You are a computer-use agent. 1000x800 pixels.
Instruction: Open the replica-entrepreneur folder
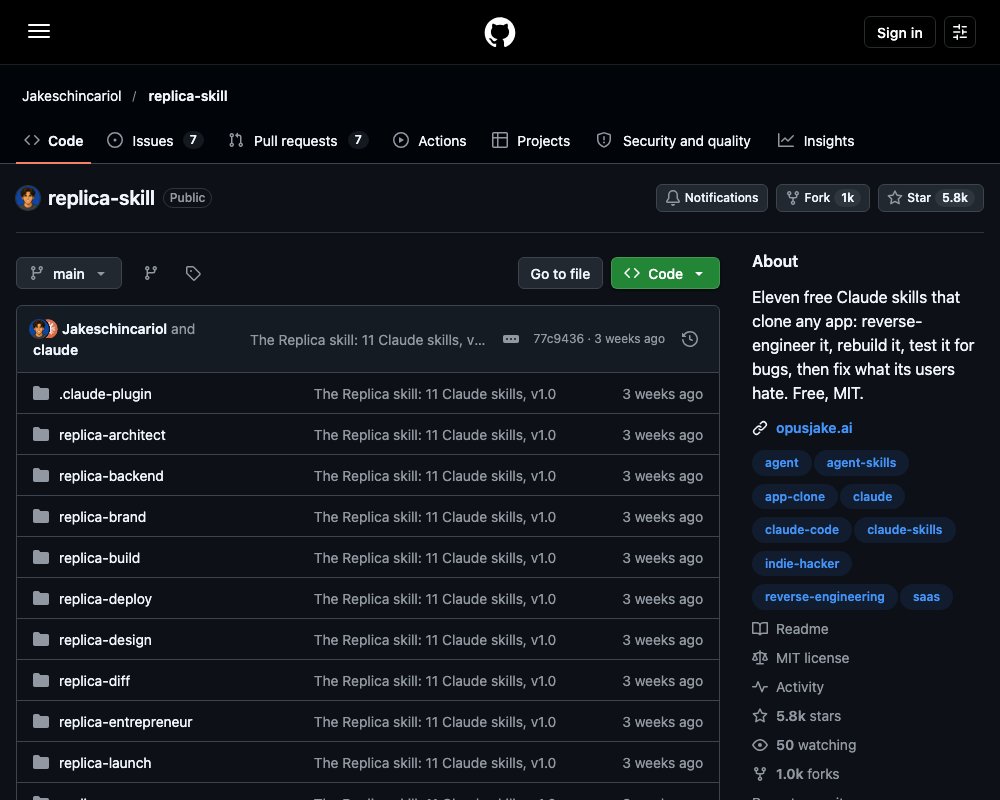pos(126,722)
